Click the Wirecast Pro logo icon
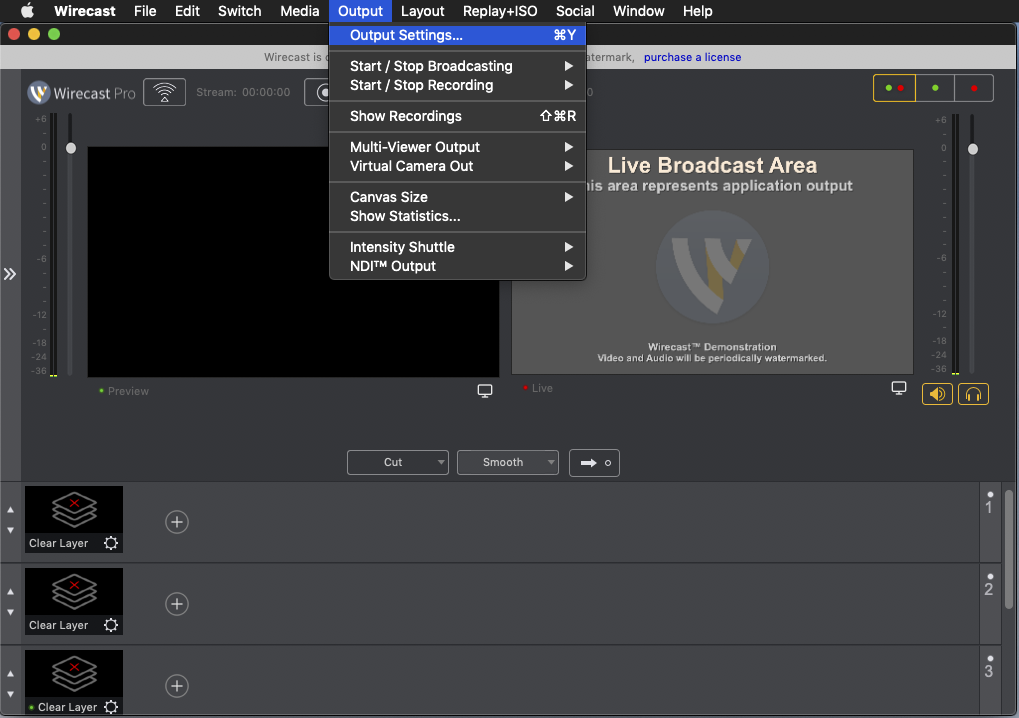Image resolution: width=1019 pixels, height=718 pixels. pos(39,93)
